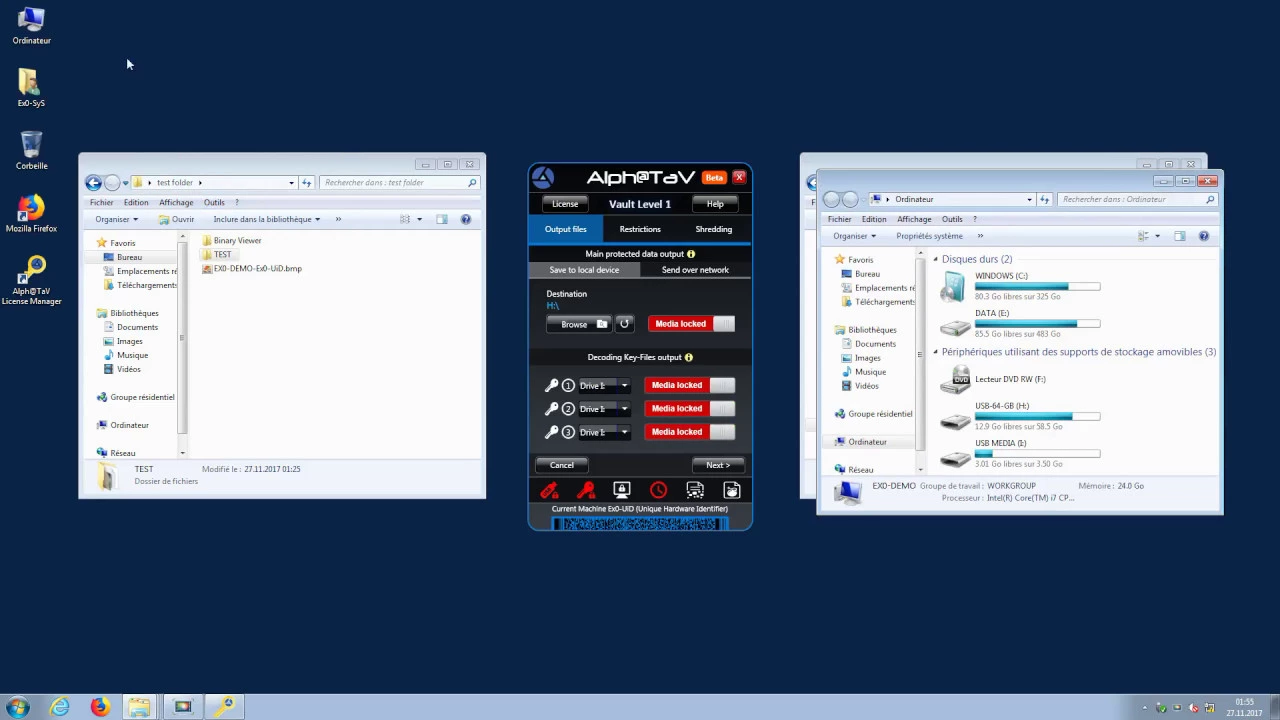Switch to the Shredding tab

point(714,229)
